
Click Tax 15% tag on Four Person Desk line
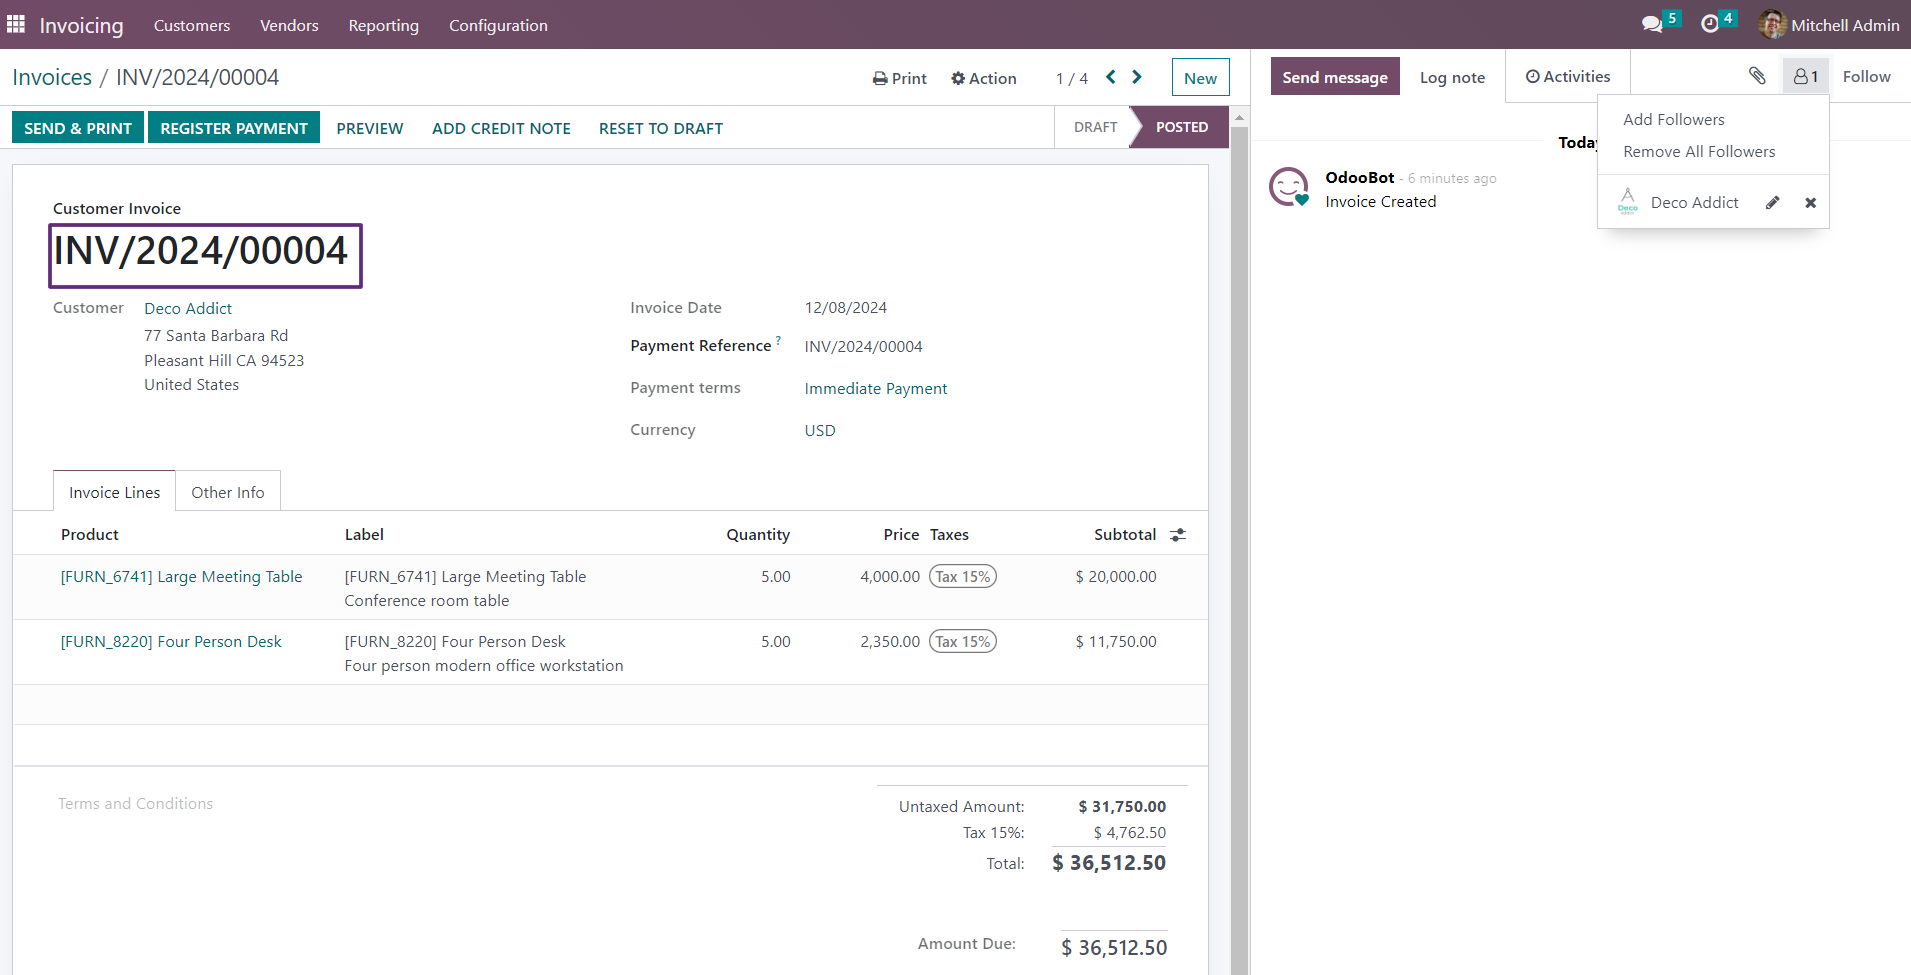point(962,641)
